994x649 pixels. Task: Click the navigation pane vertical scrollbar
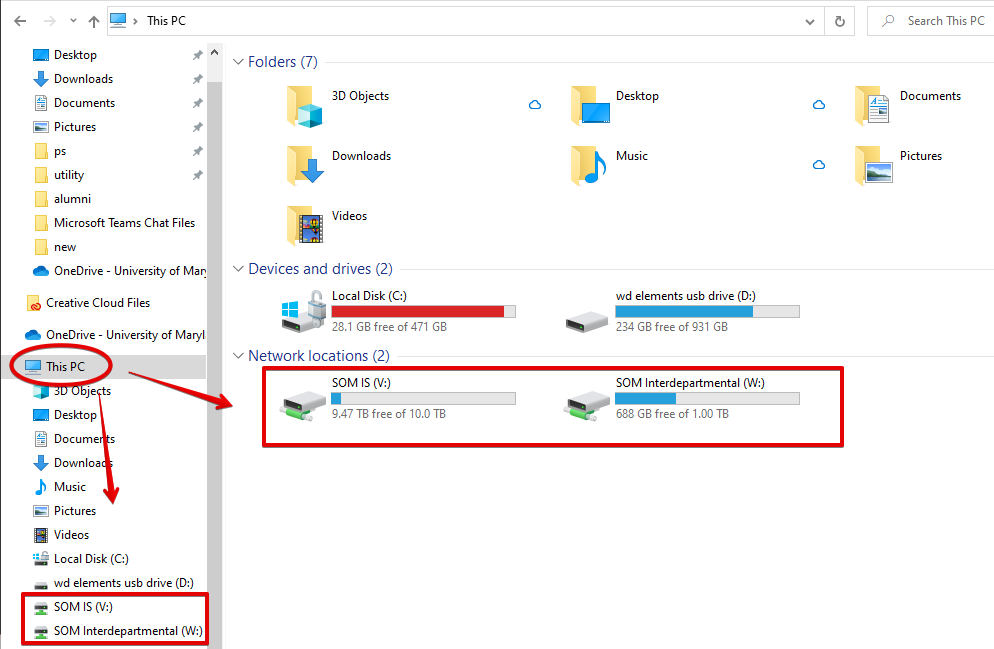[213, 300]
